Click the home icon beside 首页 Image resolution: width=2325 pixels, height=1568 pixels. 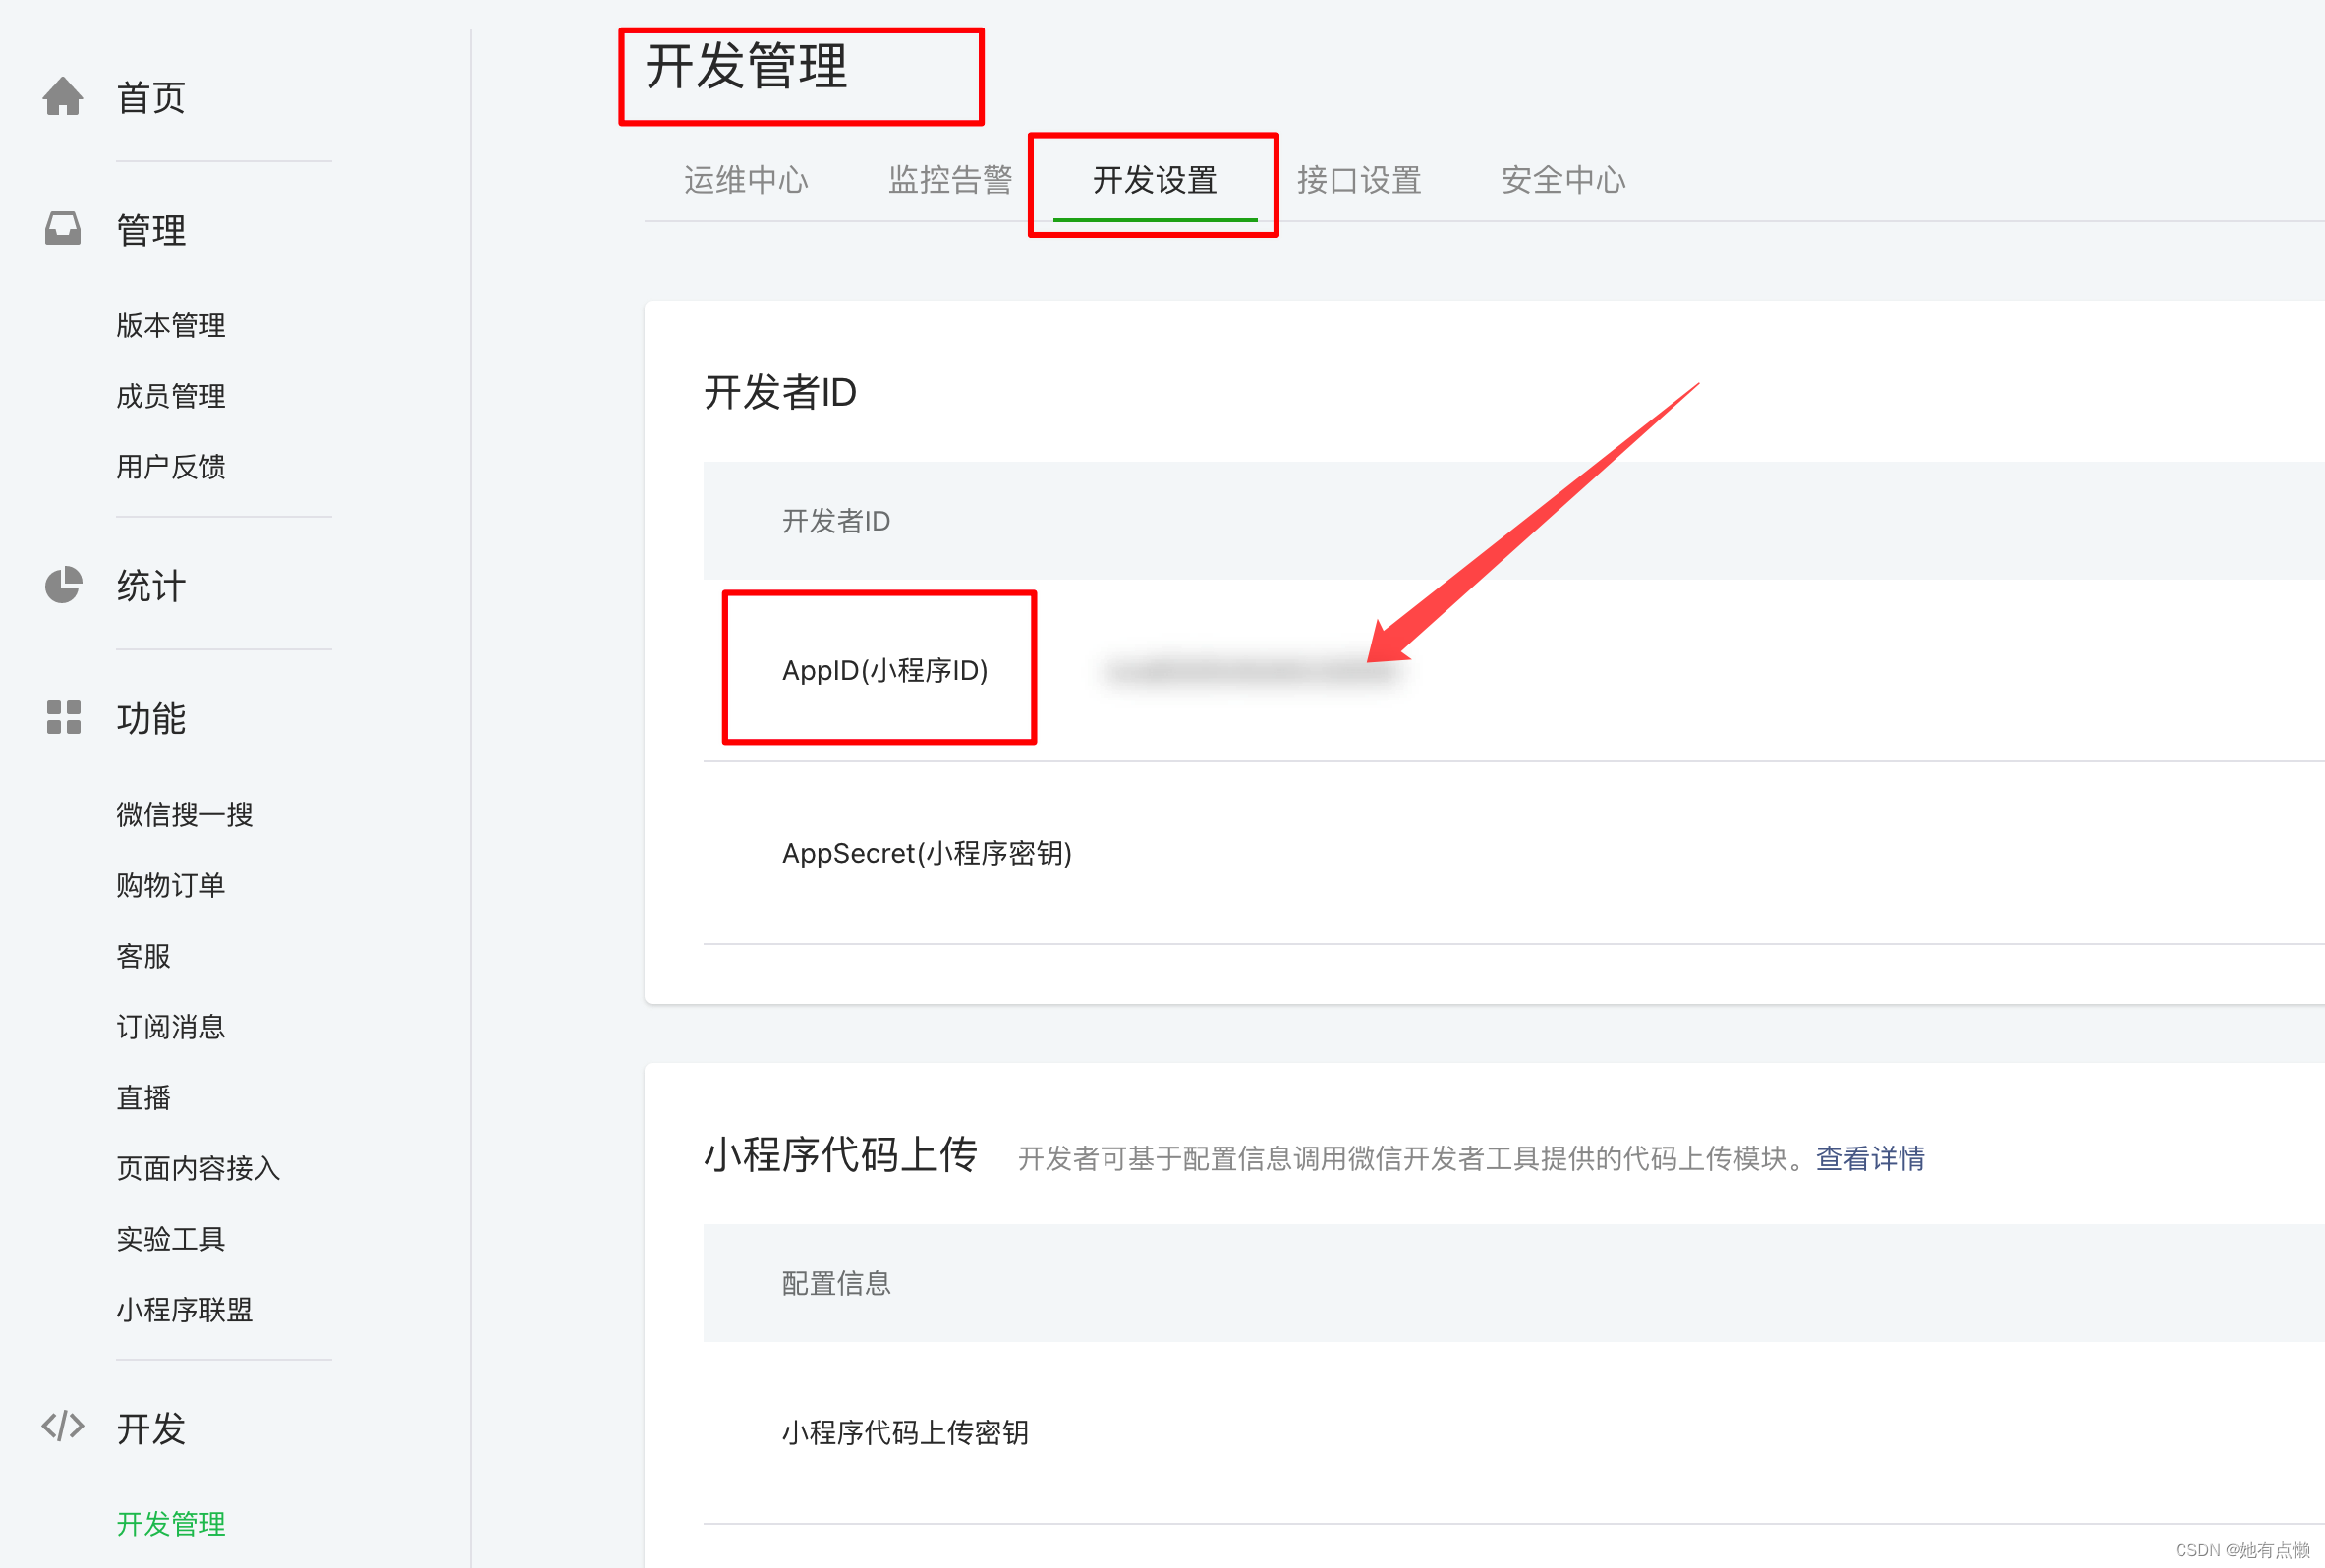coord(63,97)
